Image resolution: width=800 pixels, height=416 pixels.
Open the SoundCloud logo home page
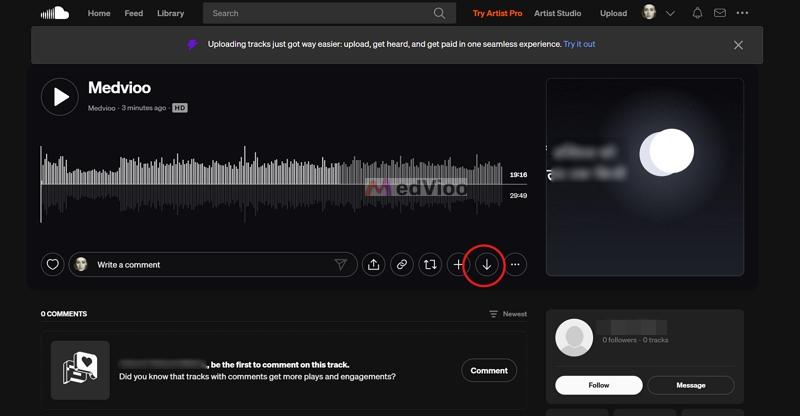pyautogui.click(x=55, y=13)
